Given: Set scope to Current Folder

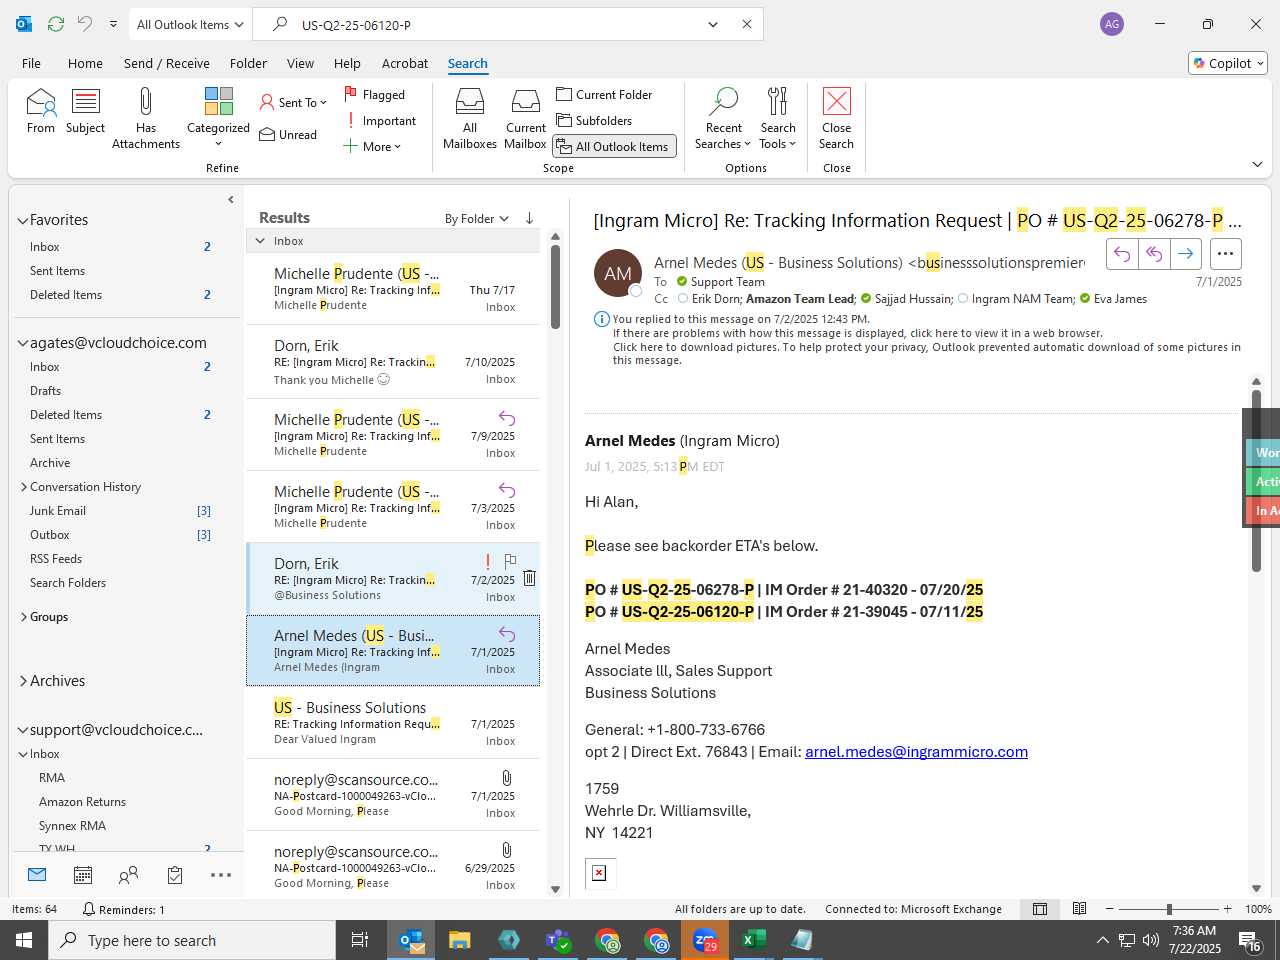Looking at the screenshot, I should [x=604, y=94].
